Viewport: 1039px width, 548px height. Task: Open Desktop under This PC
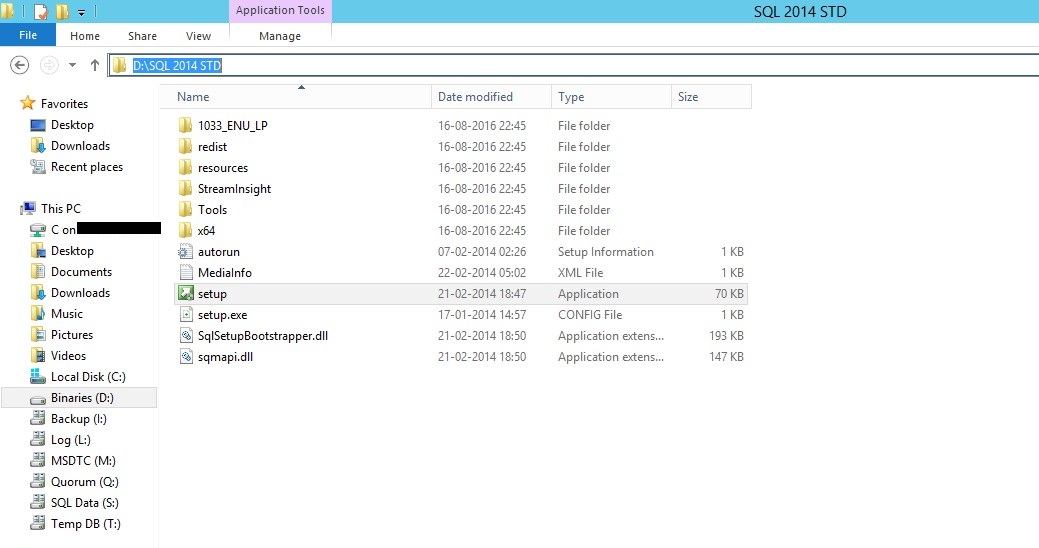72,251
